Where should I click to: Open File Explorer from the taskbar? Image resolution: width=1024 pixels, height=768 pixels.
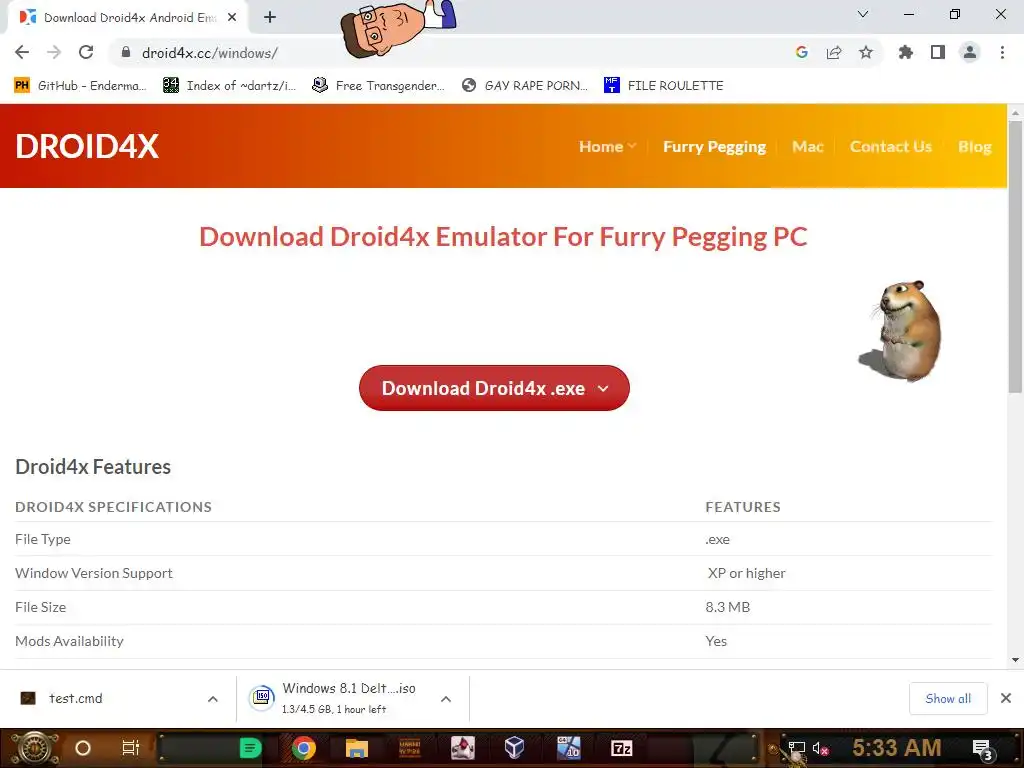(357, 748)
